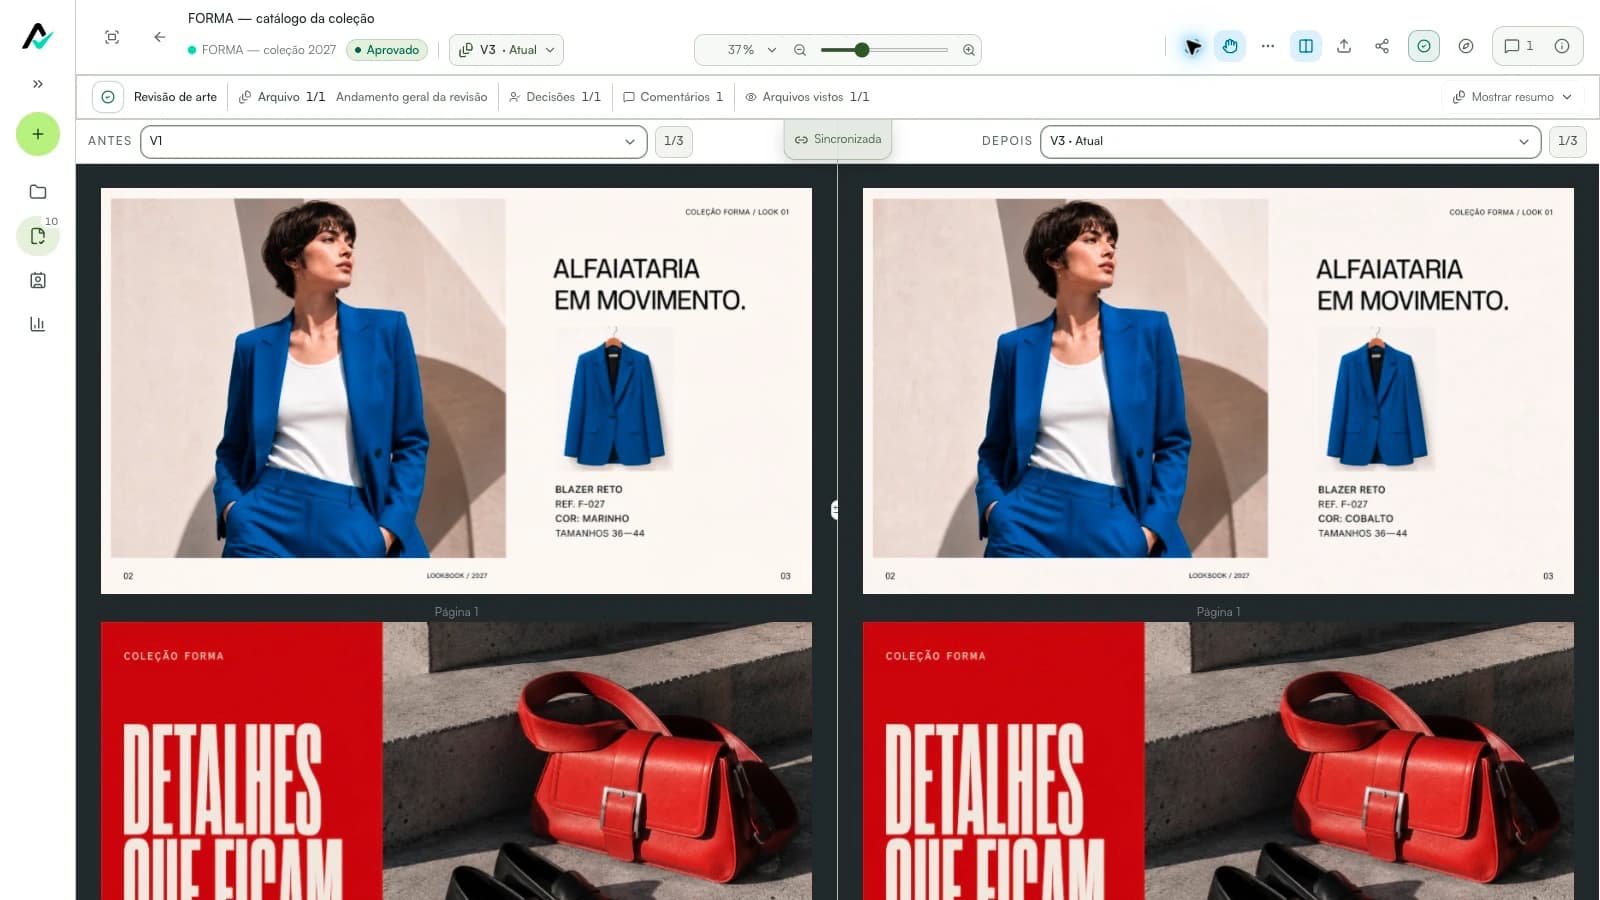Click the Aprovado status badge
This screenshot has height=900, width=1600.
[x=387, y=50]
